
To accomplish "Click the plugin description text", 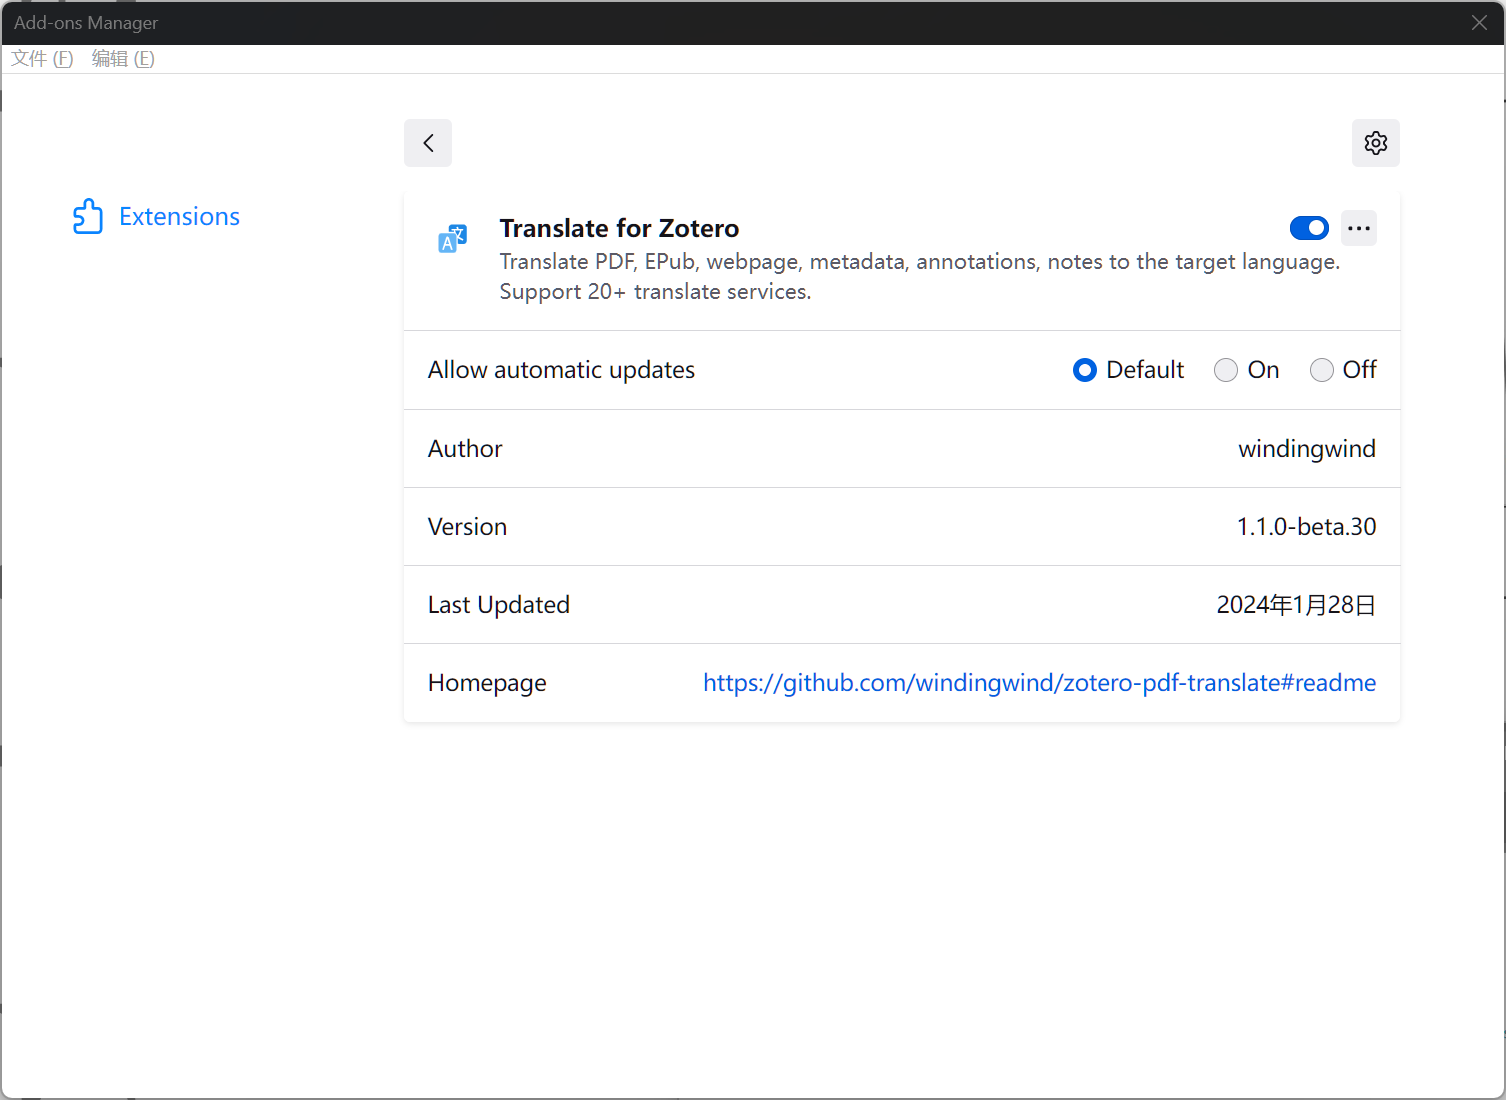I will (919, 276).
